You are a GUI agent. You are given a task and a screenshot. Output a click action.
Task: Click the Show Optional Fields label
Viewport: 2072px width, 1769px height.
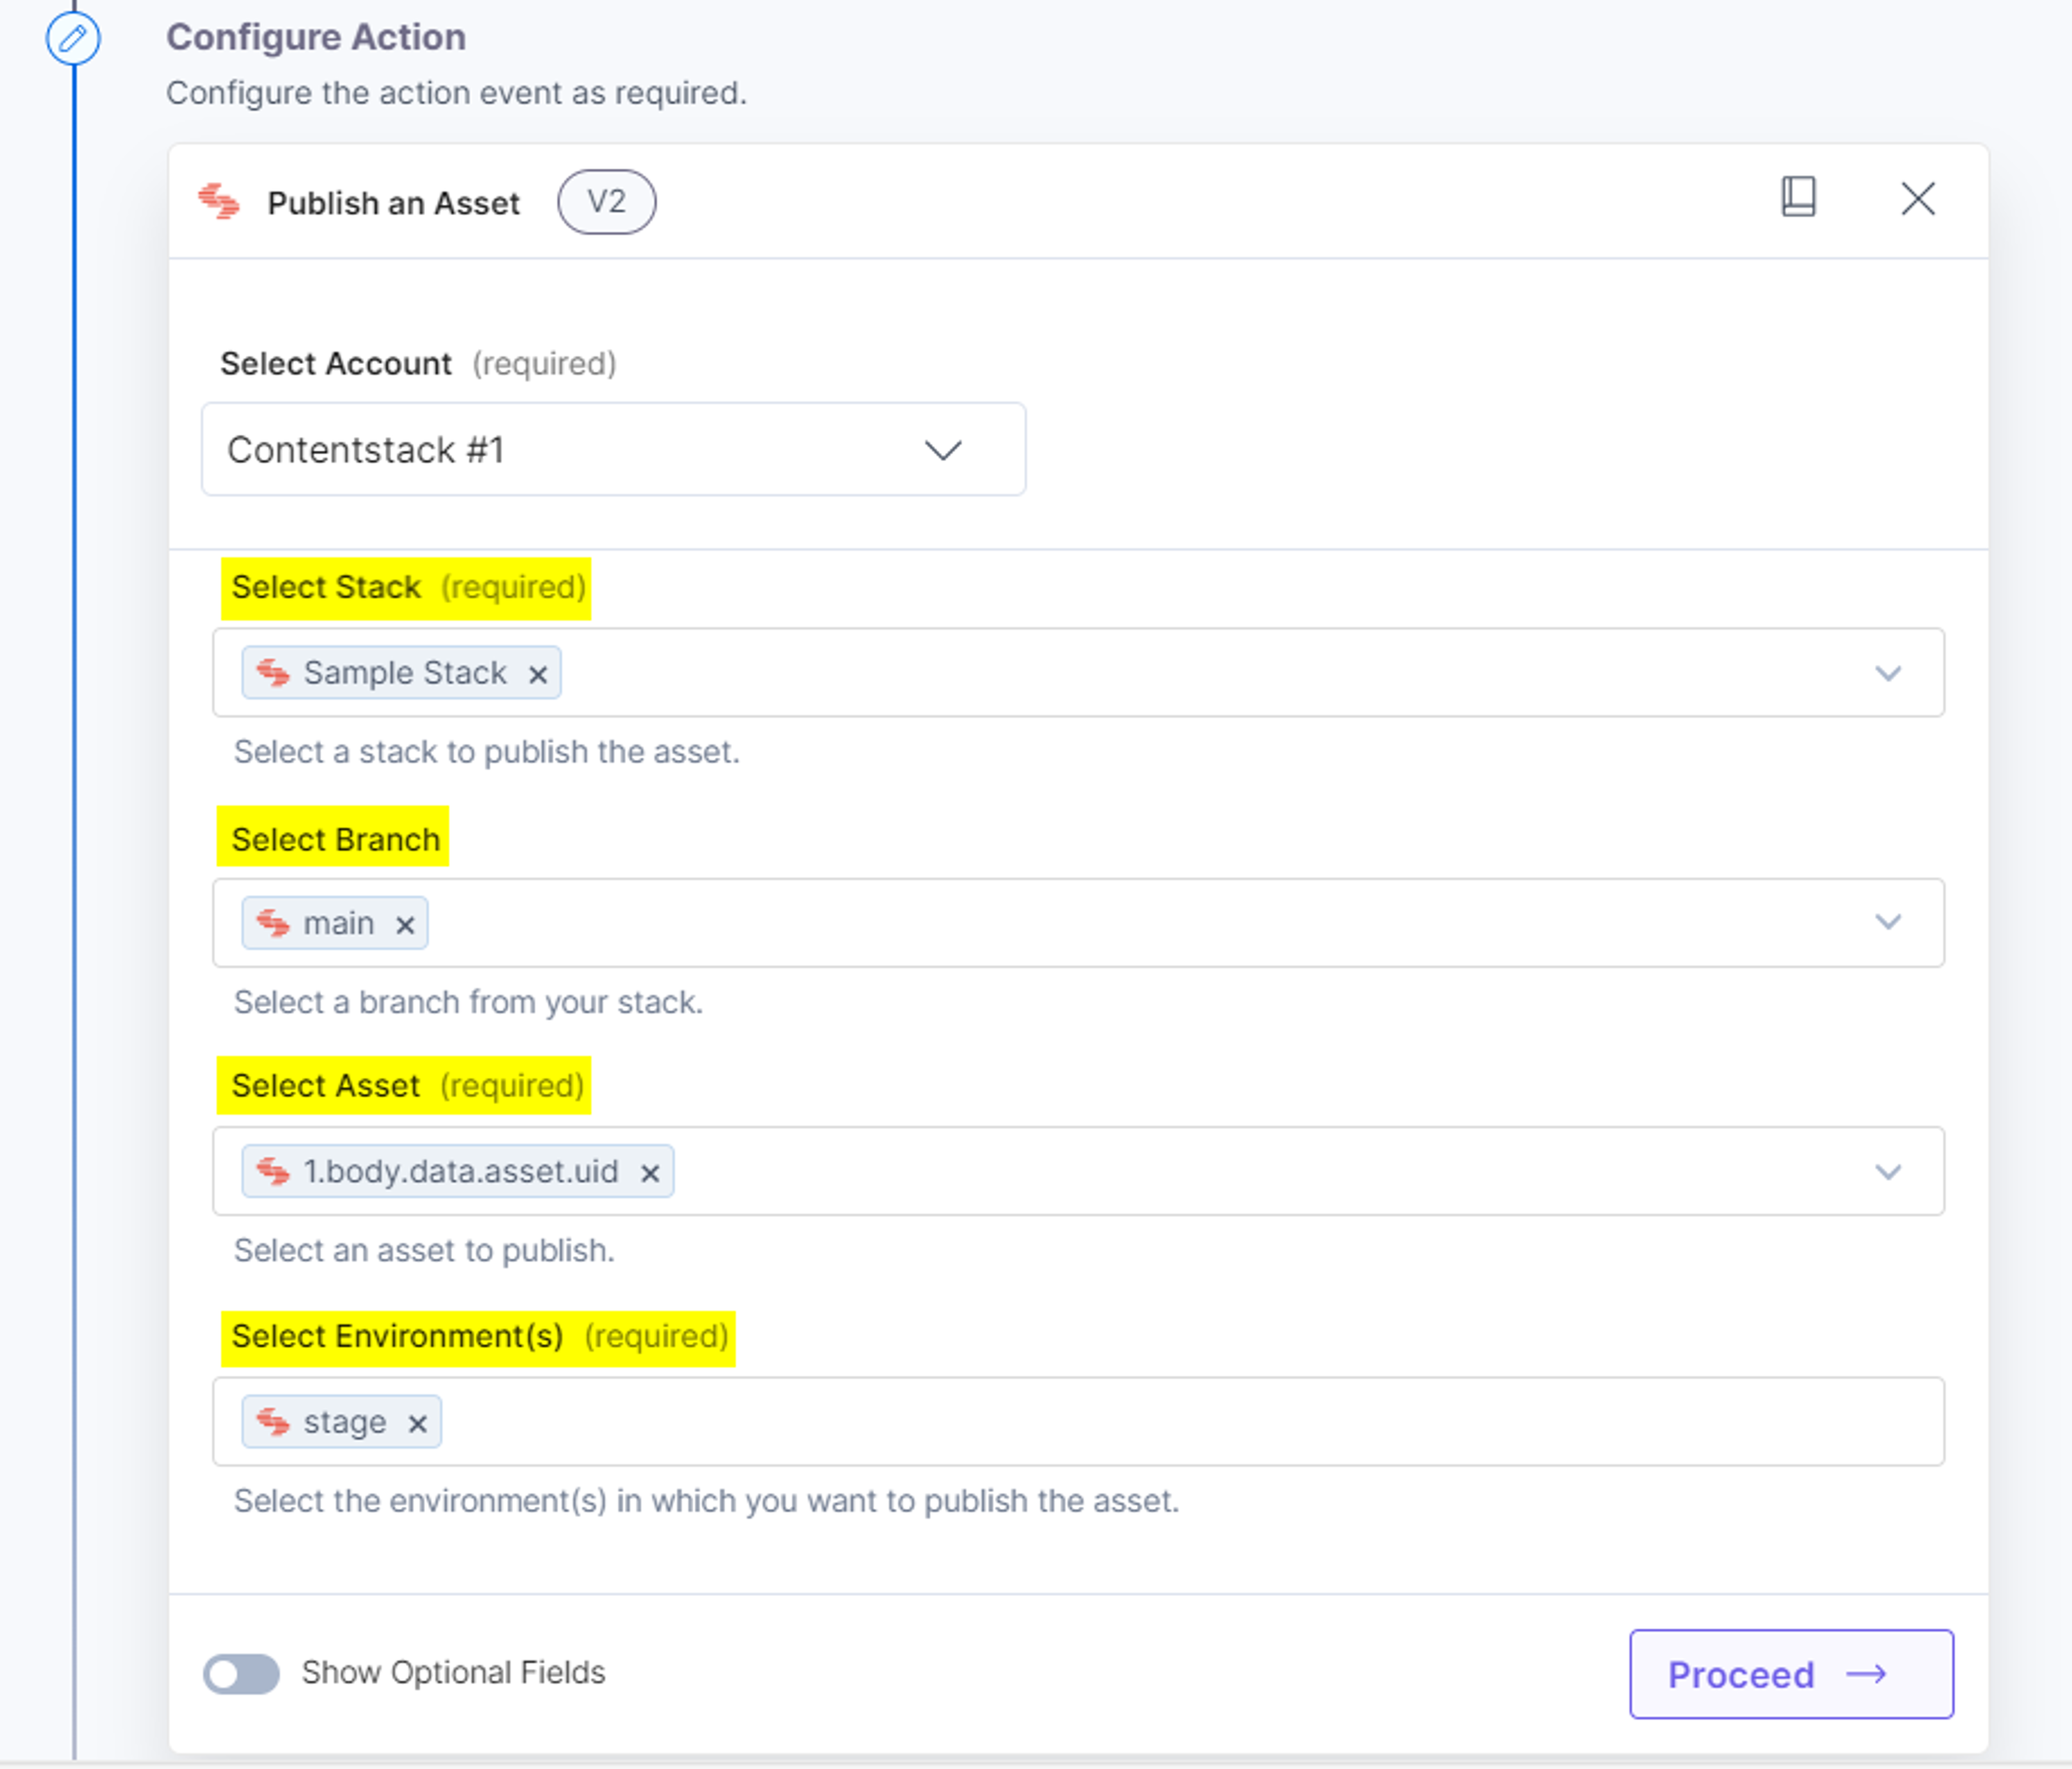coord(453,1672)
